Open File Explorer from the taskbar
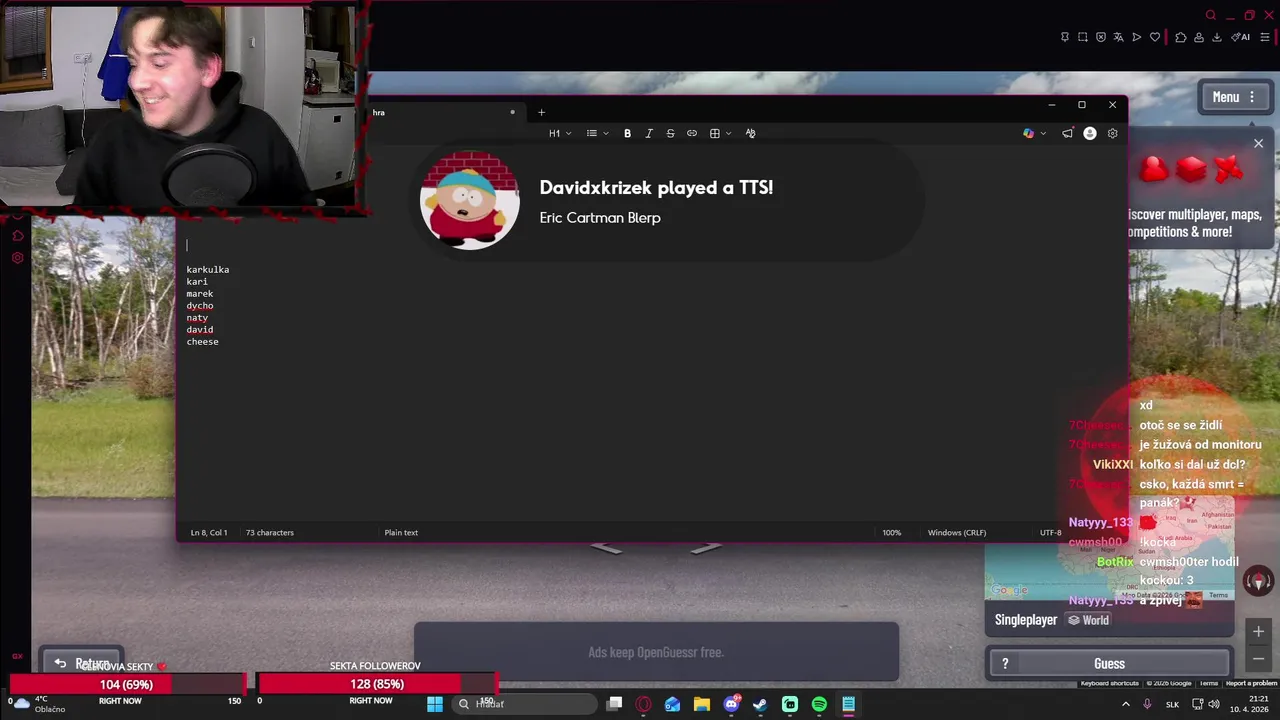Screen dimensions: 1280x720 pos(702,704)
